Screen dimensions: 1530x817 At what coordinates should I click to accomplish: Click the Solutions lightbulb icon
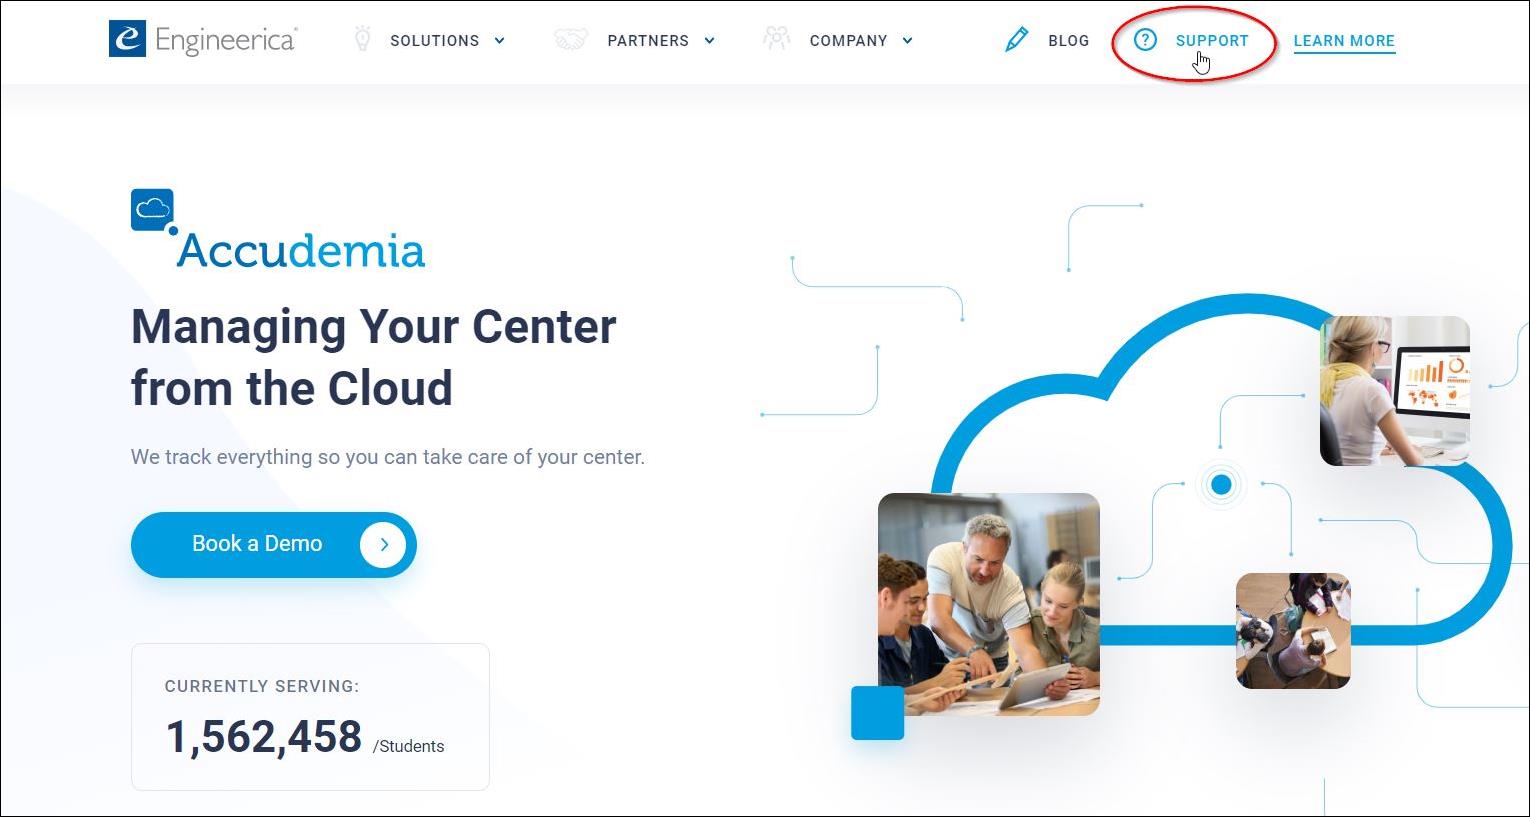[363, 39]
